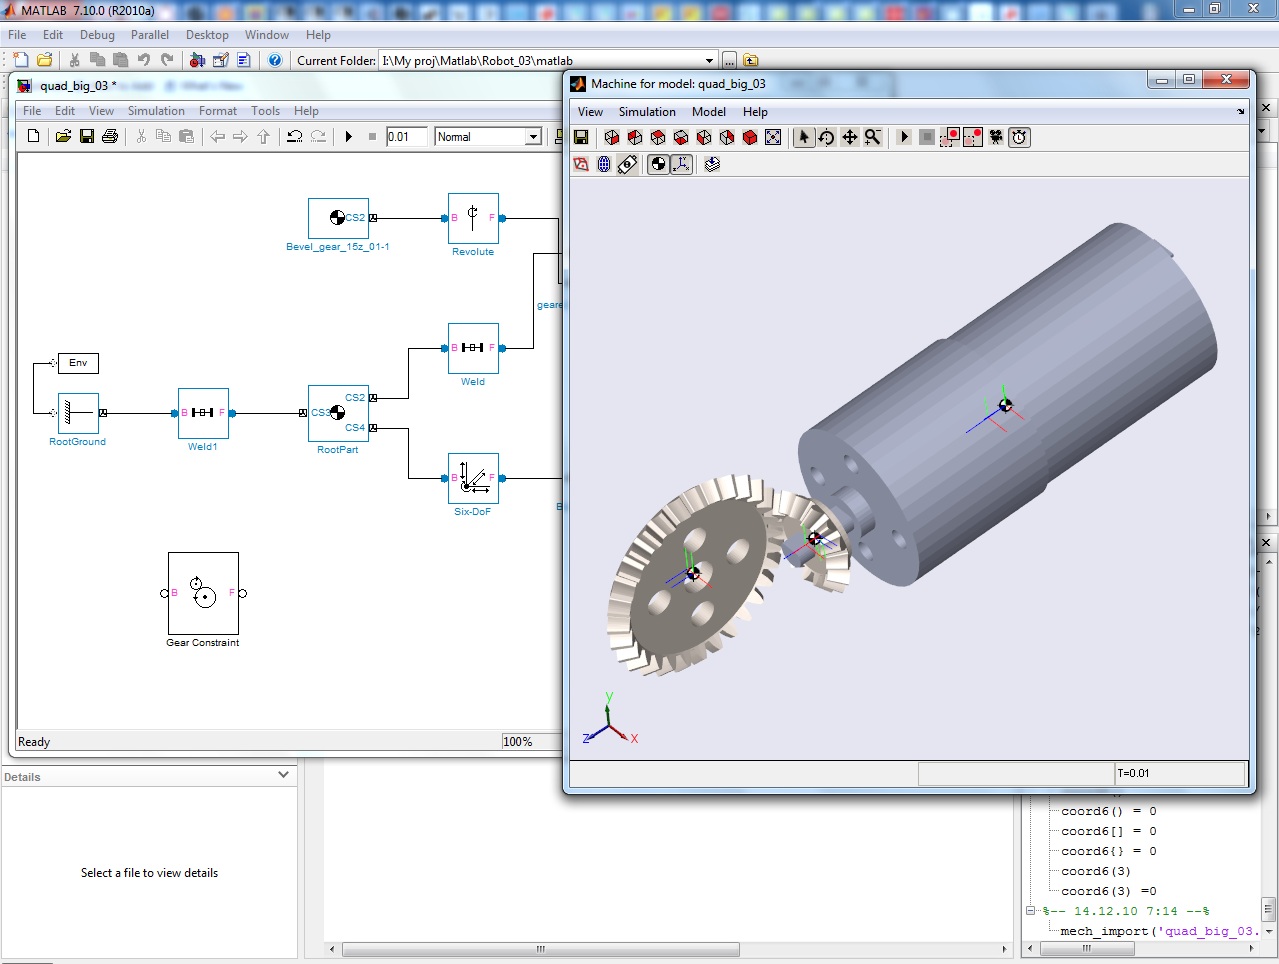Collapse the Details panel chevron

pyautogui.click(x=284, y=775)
